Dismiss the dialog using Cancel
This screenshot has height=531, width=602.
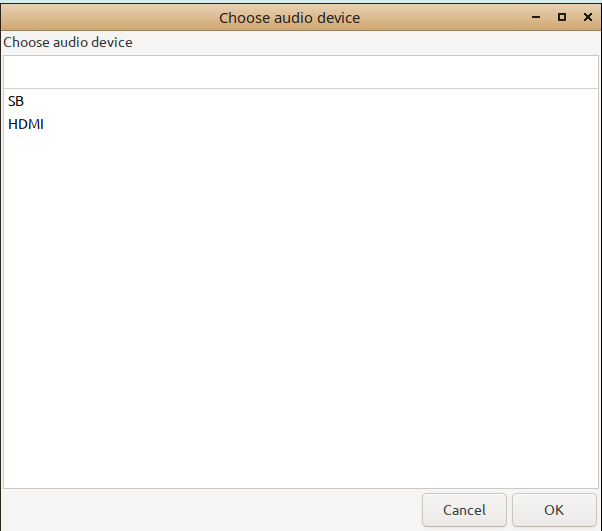click(464, 510)
